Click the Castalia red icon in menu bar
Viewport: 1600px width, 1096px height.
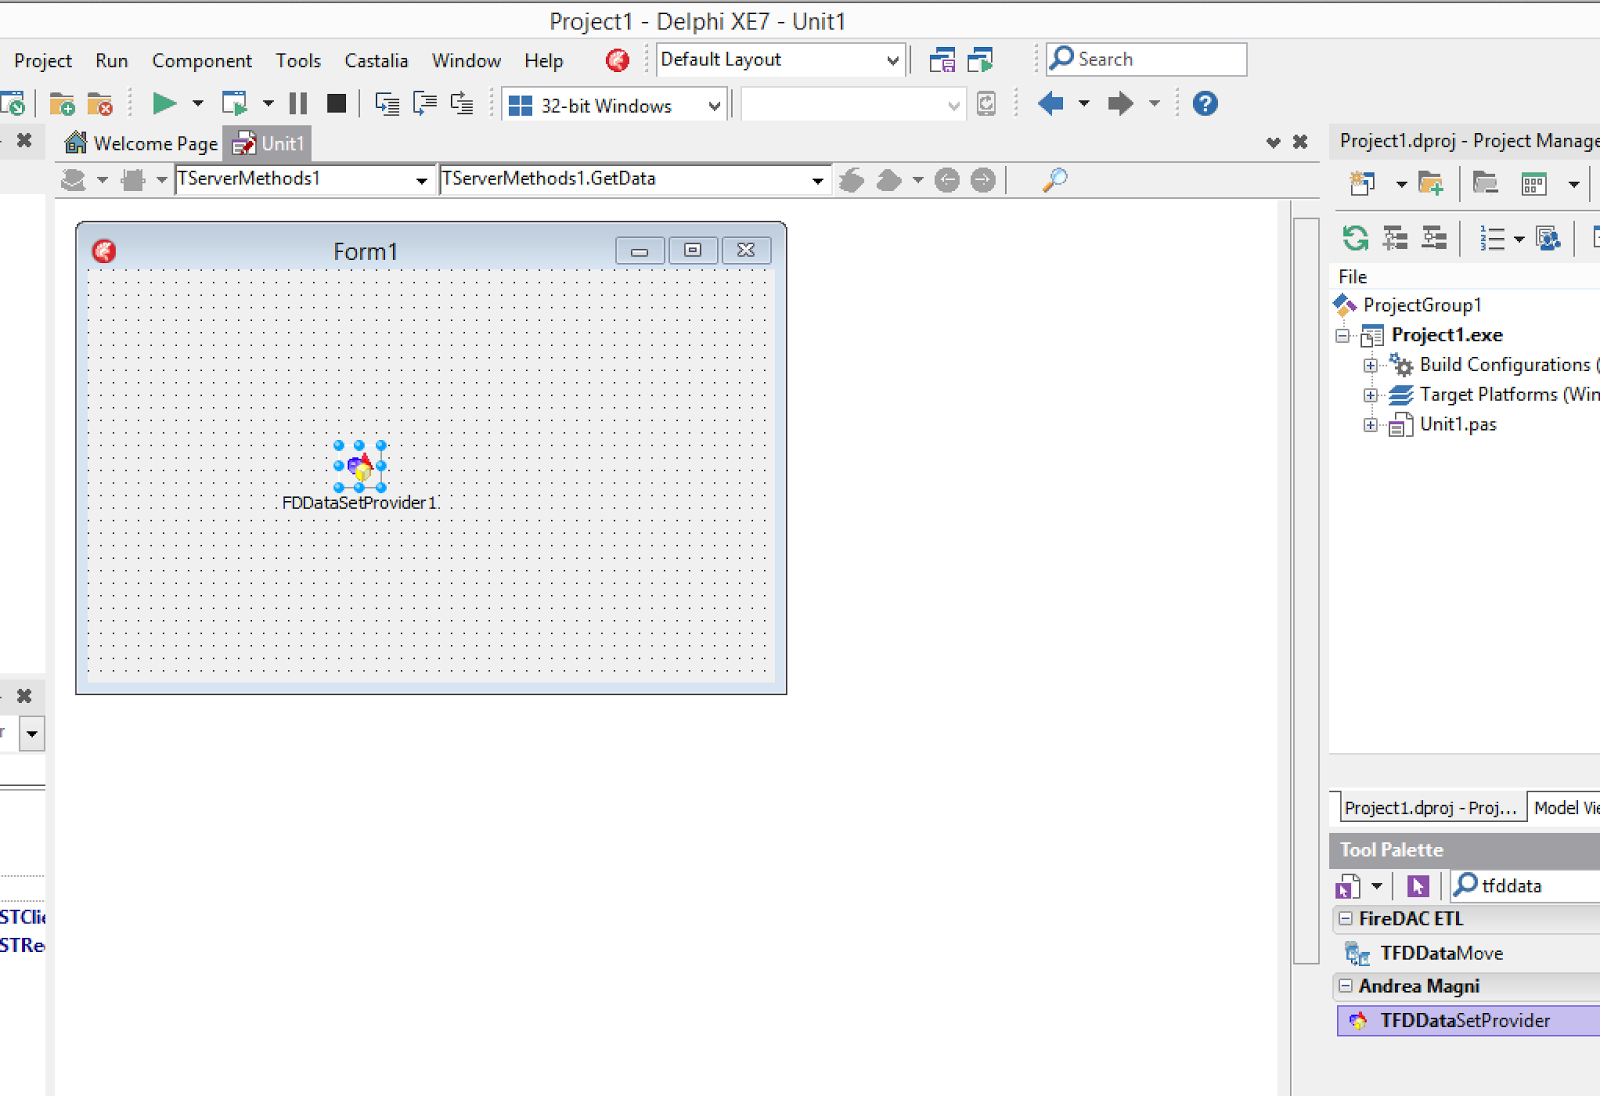click(x=617, y=61)
